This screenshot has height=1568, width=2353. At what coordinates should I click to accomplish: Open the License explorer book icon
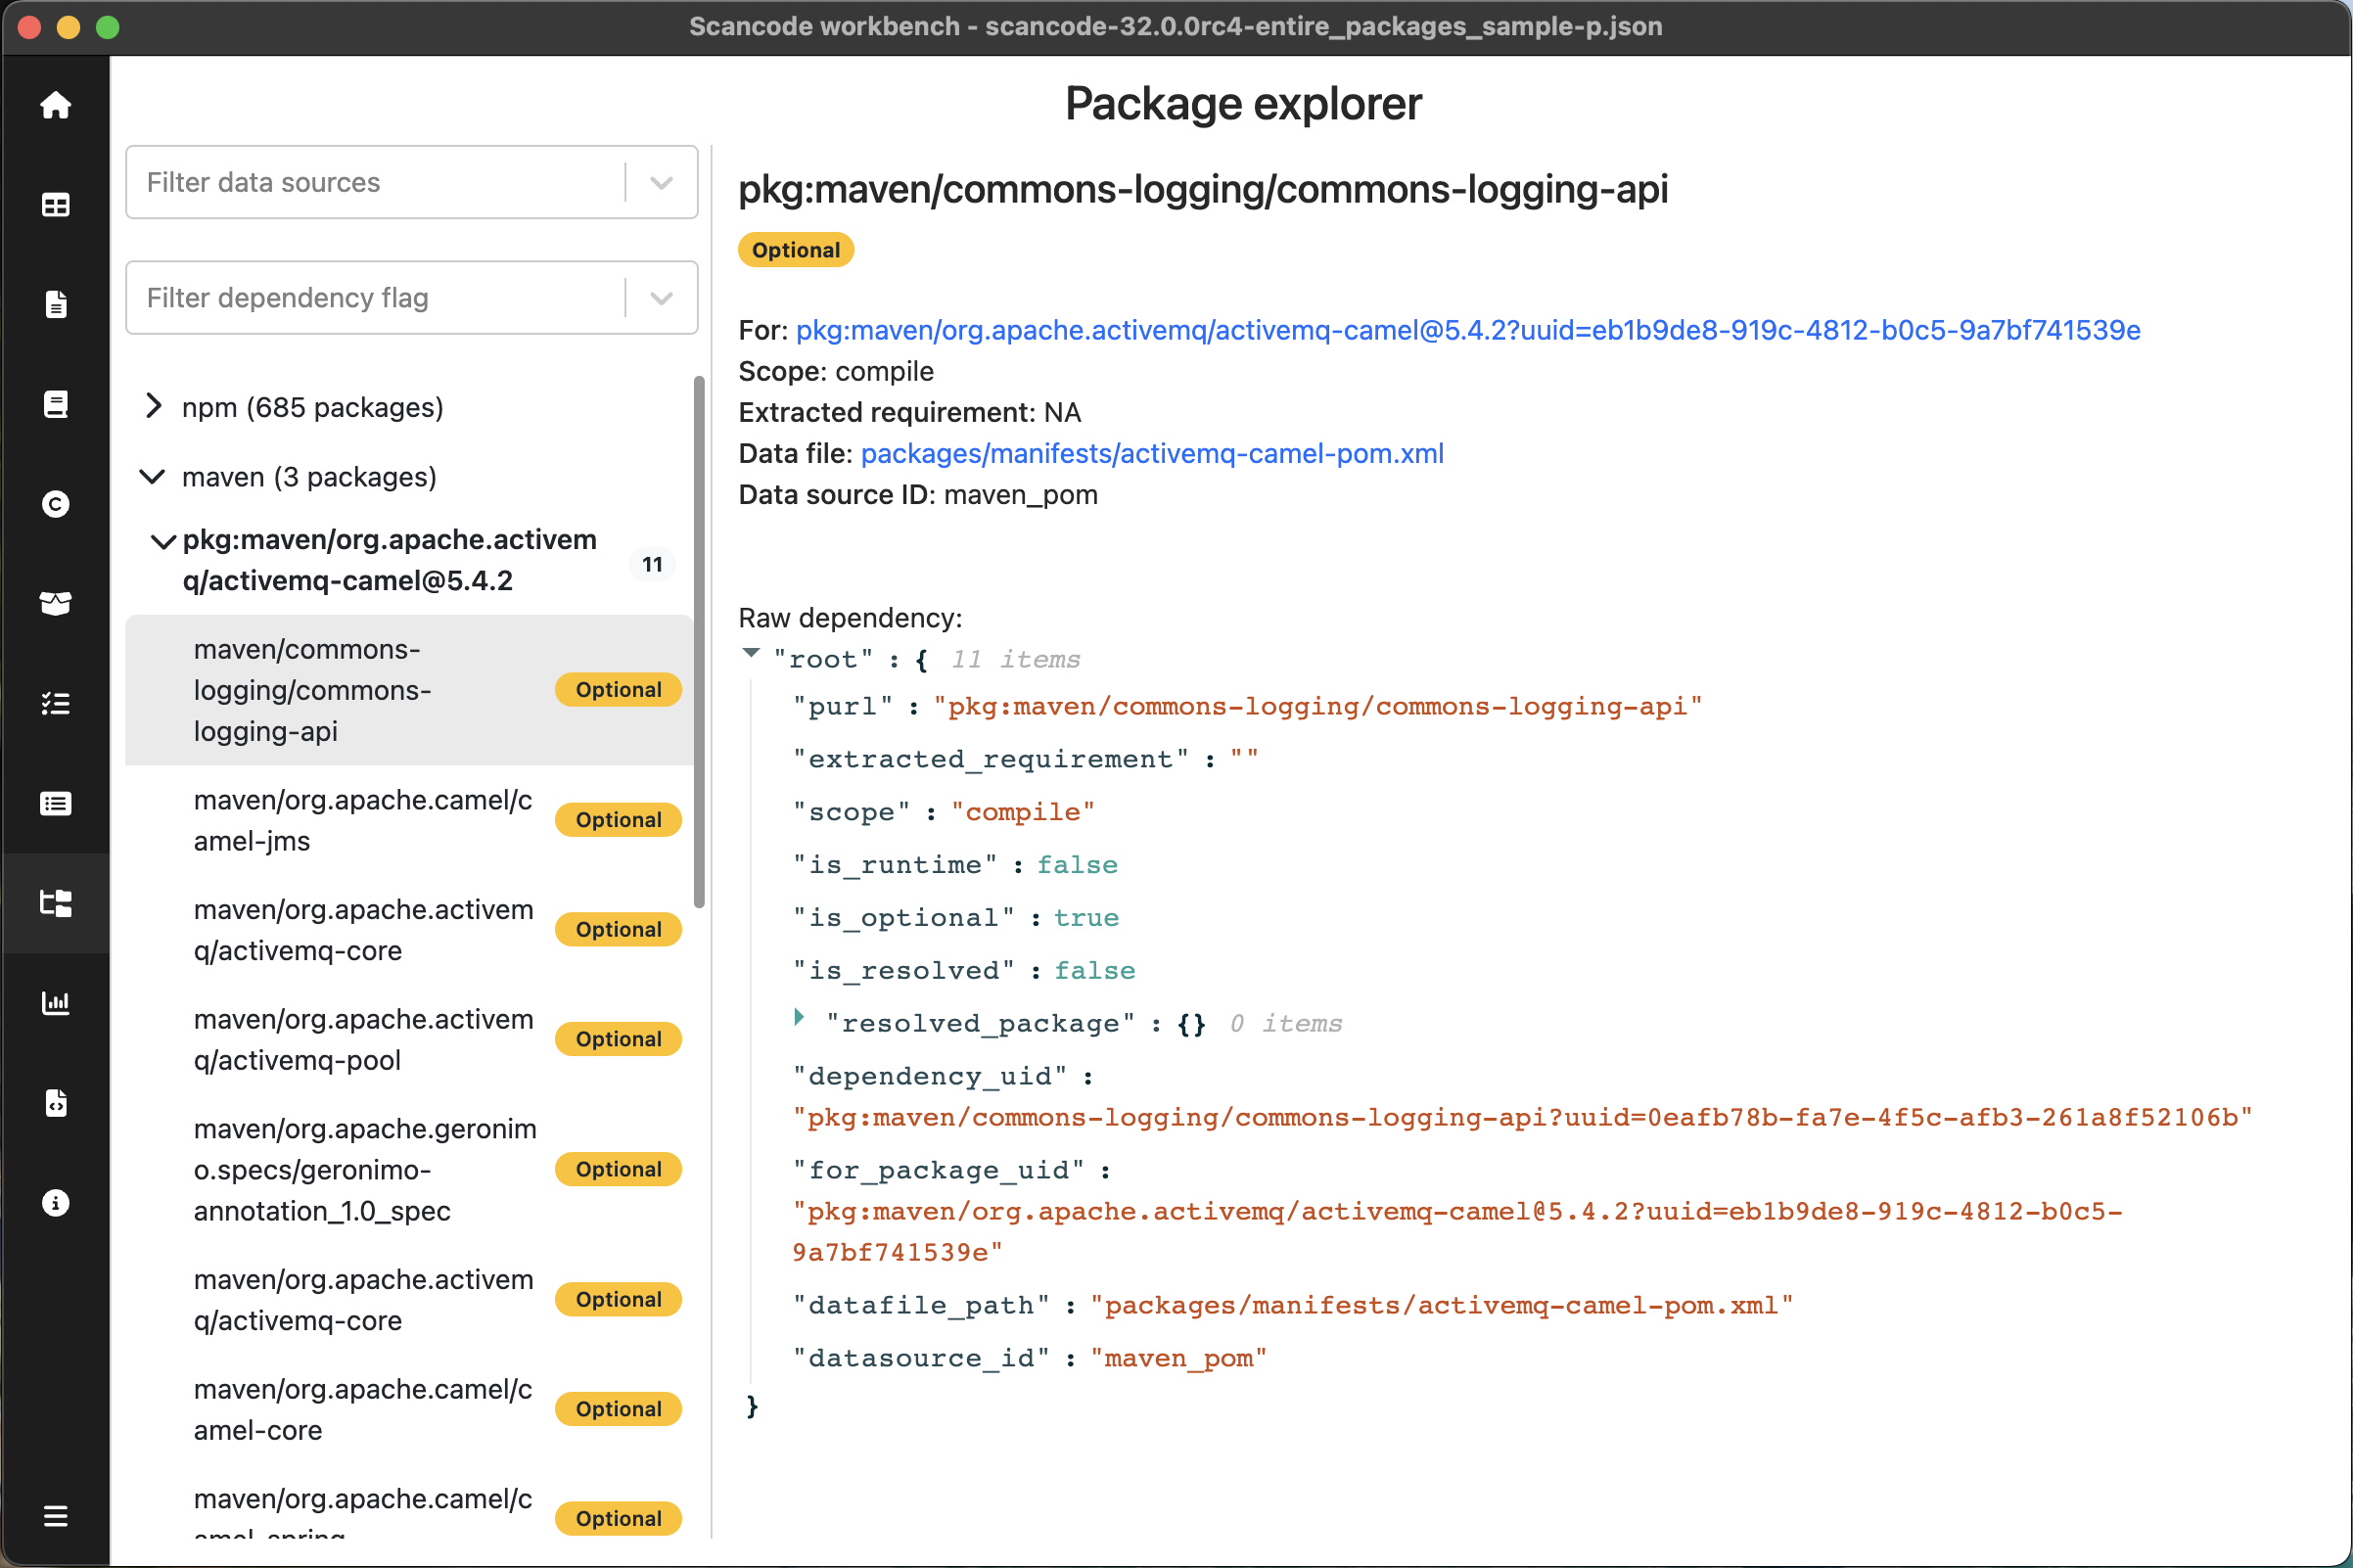pyautogui.click(x=56, y=404)
